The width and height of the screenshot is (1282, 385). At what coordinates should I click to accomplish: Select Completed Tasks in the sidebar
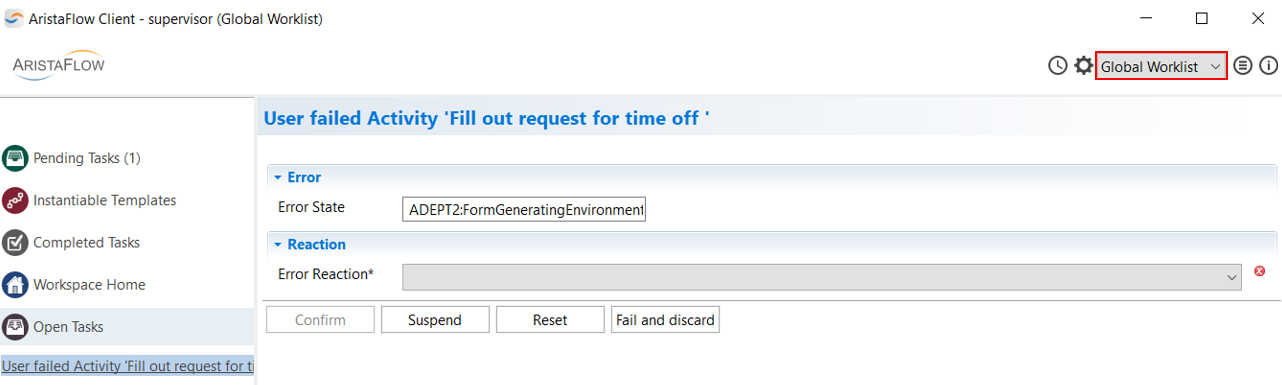click(x=86, y=242)
